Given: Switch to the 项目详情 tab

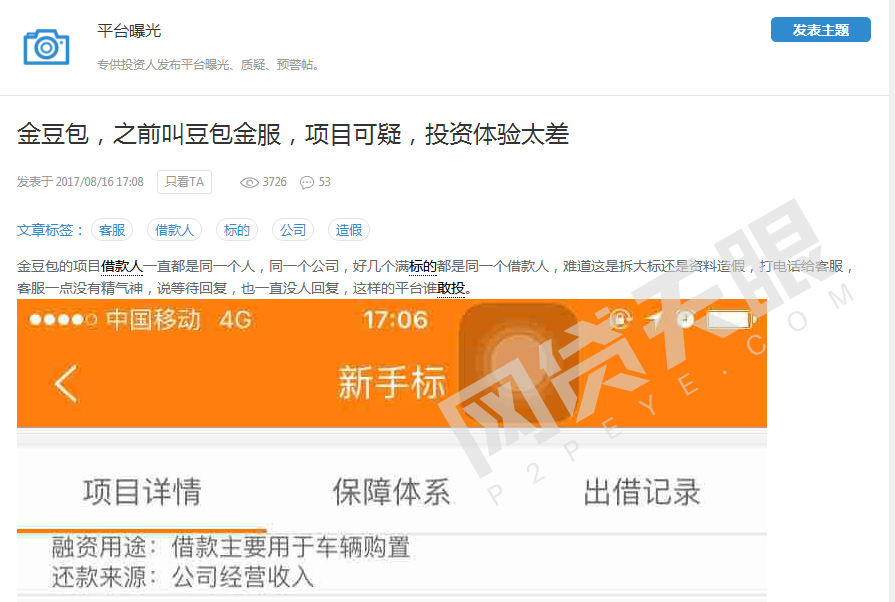Looking at the screenshot, I should 142,492.
